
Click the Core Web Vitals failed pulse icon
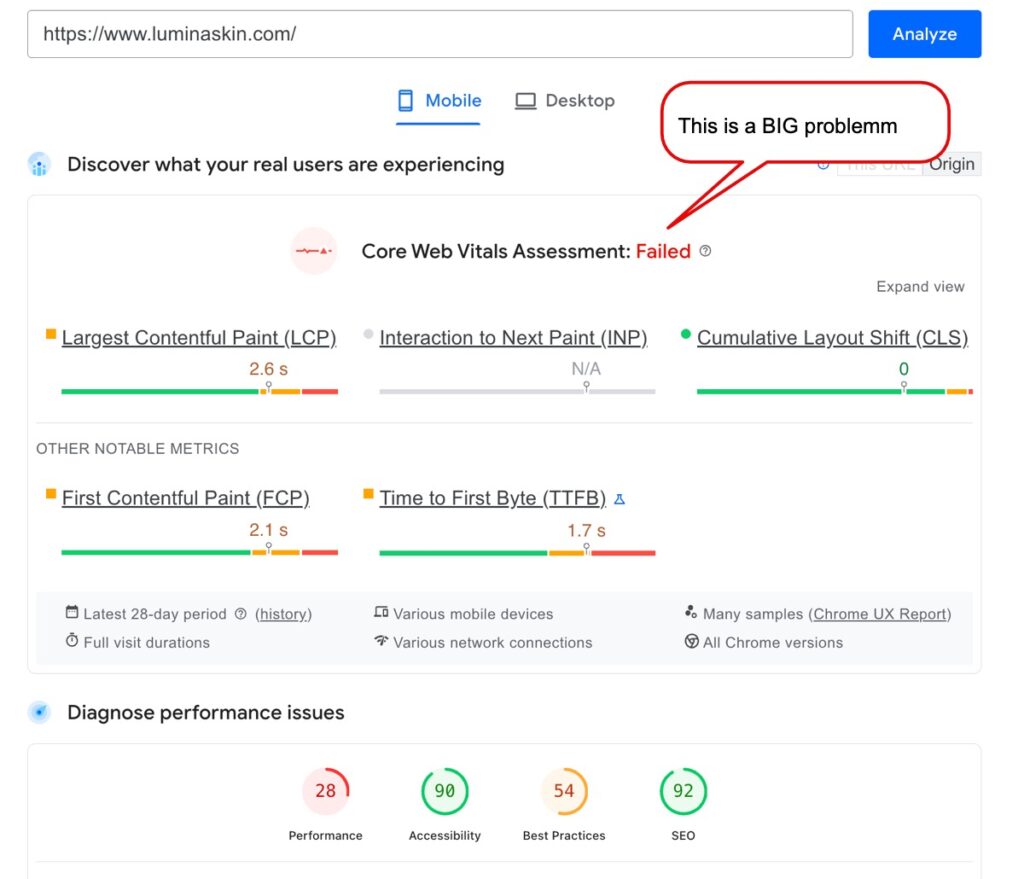click(313, 251)
